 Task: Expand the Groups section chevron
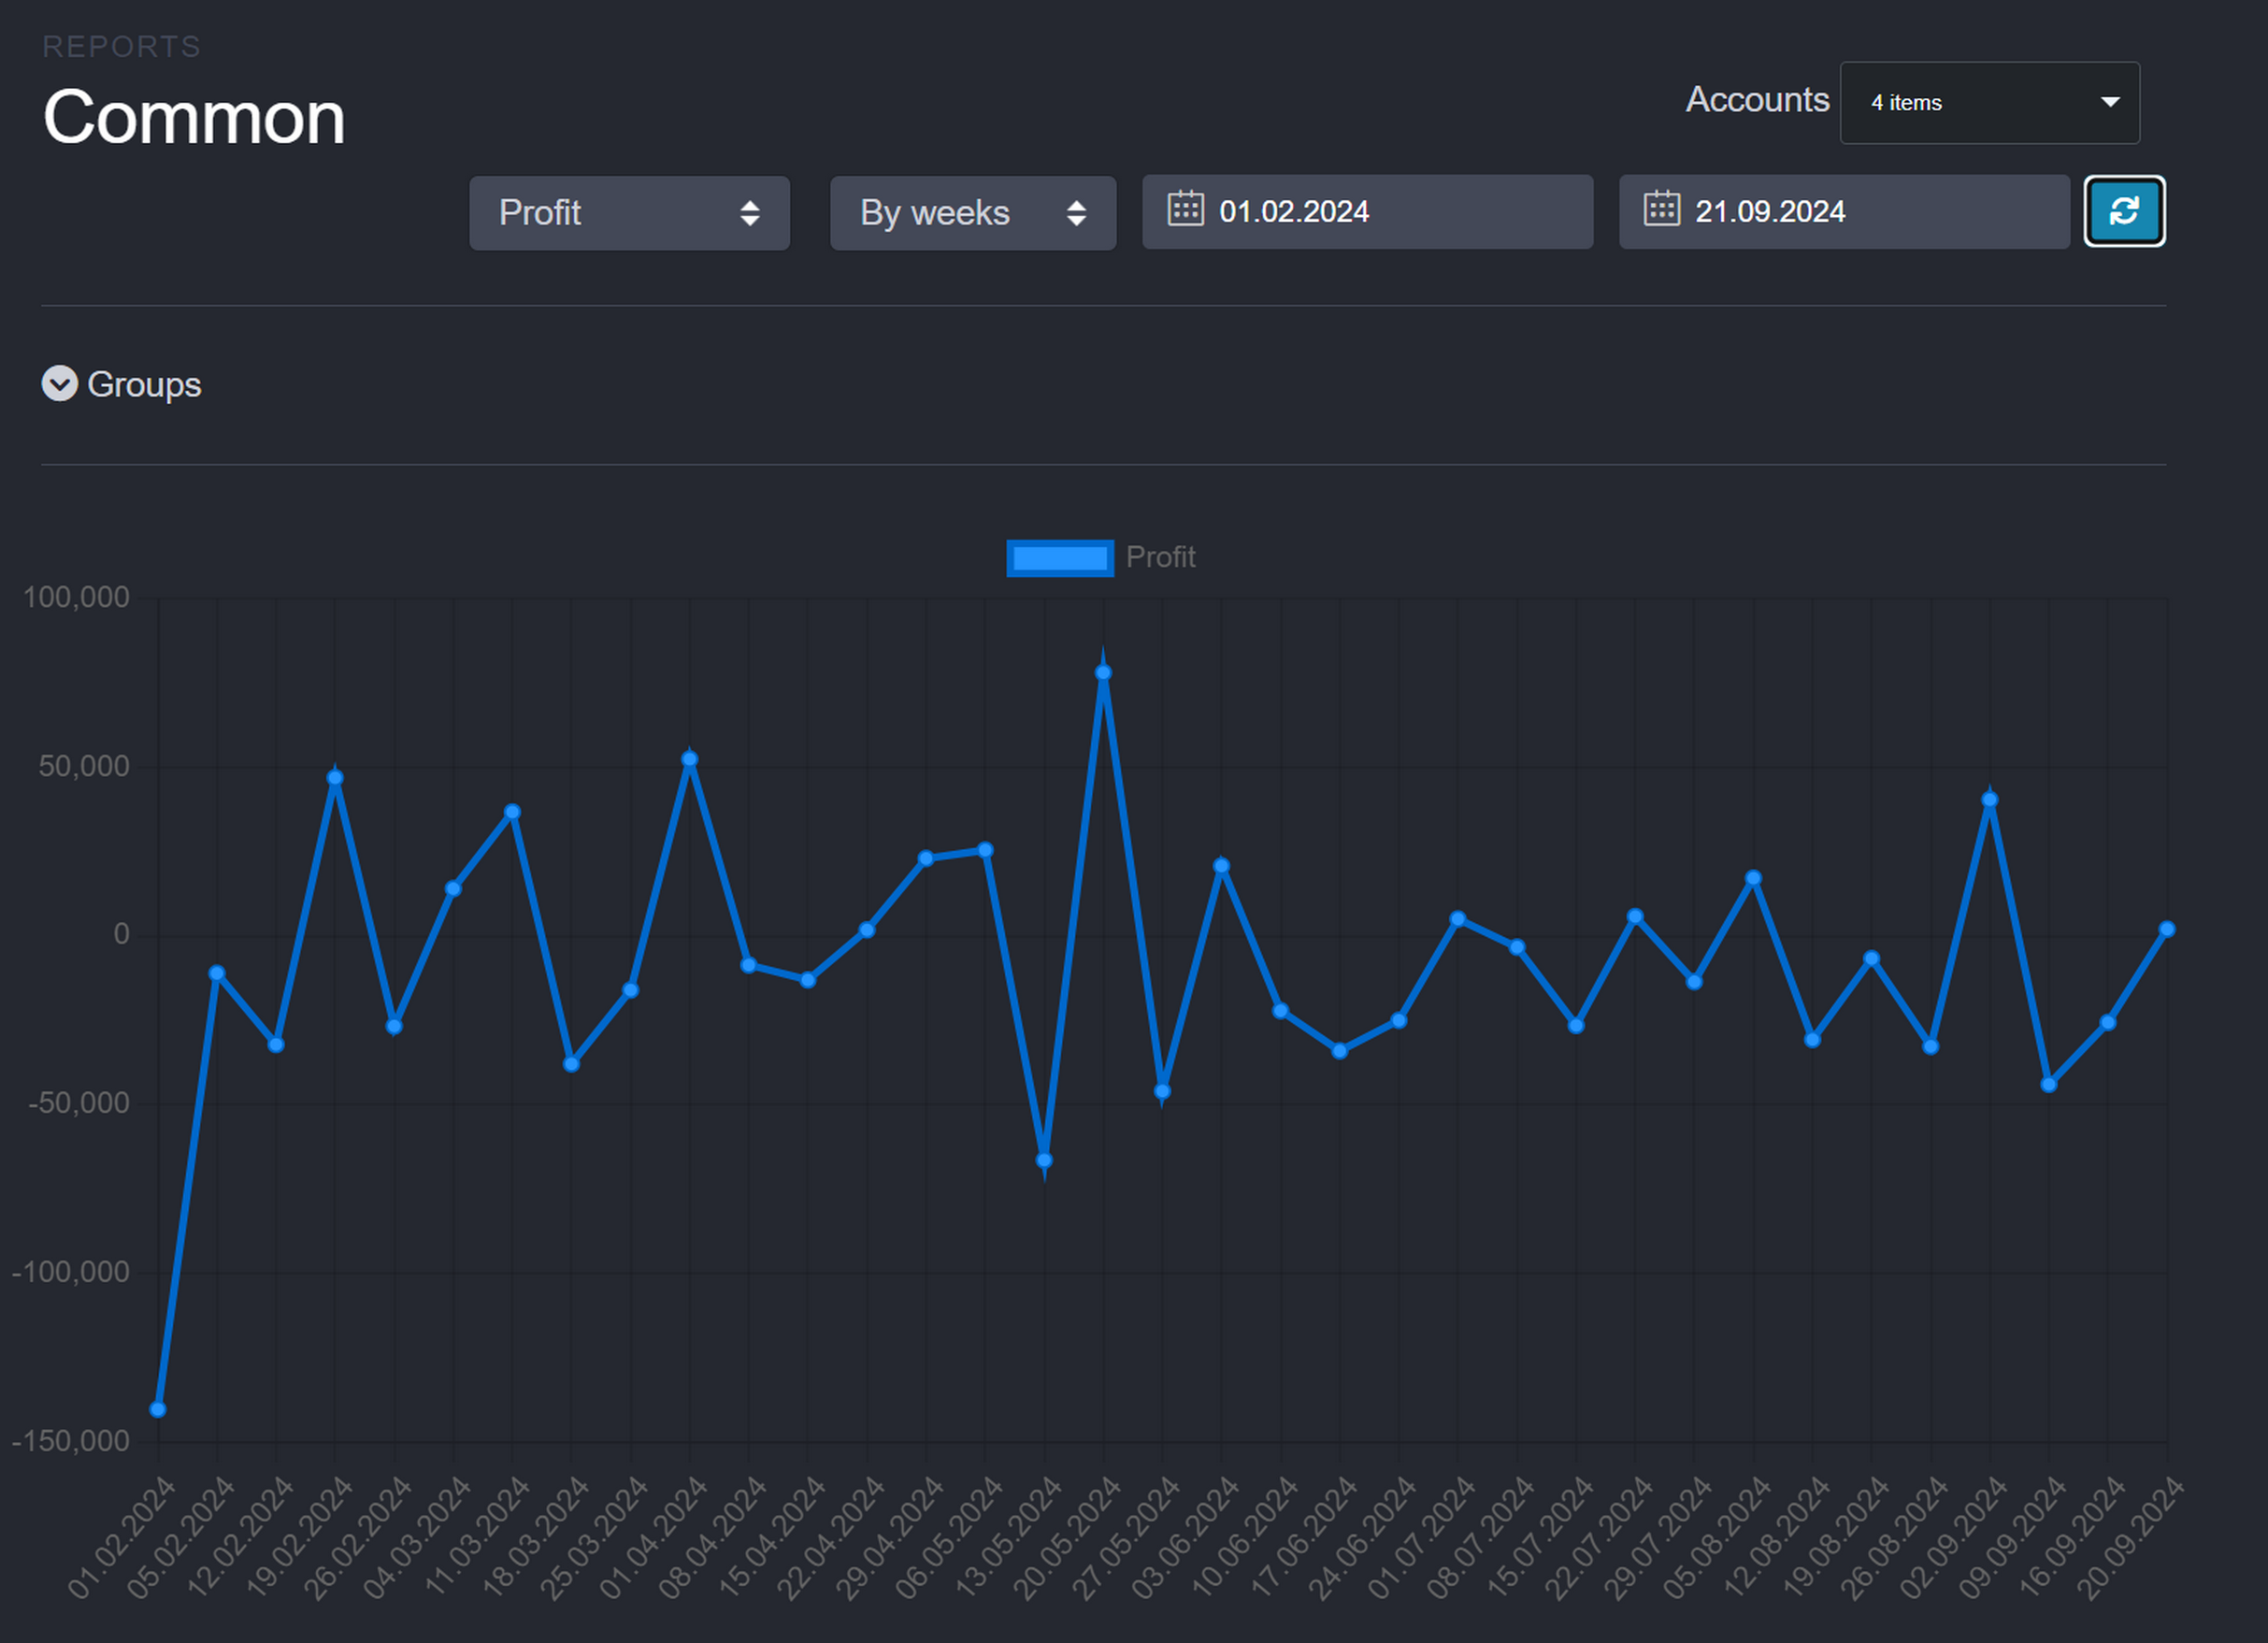coord(59,384)
